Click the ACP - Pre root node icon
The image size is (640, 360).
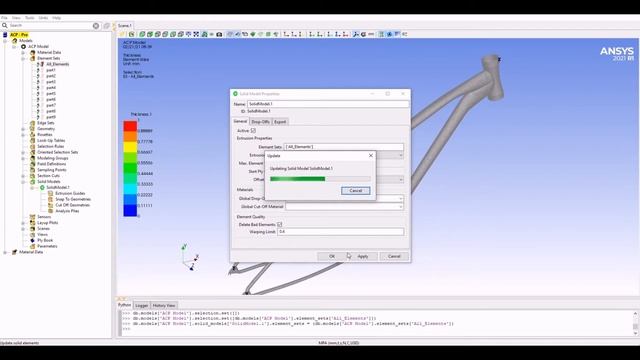[5, 35]
